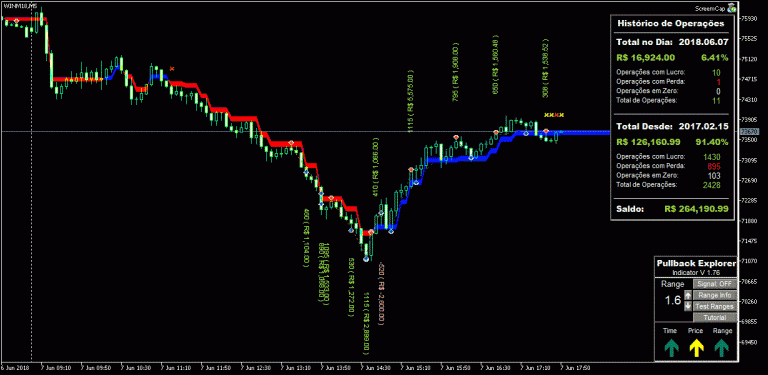This screenshot has height=375, width=768.
Task: Click the blue pullback line at right edge
Action: pyautogui.click(x=587, y=132)
